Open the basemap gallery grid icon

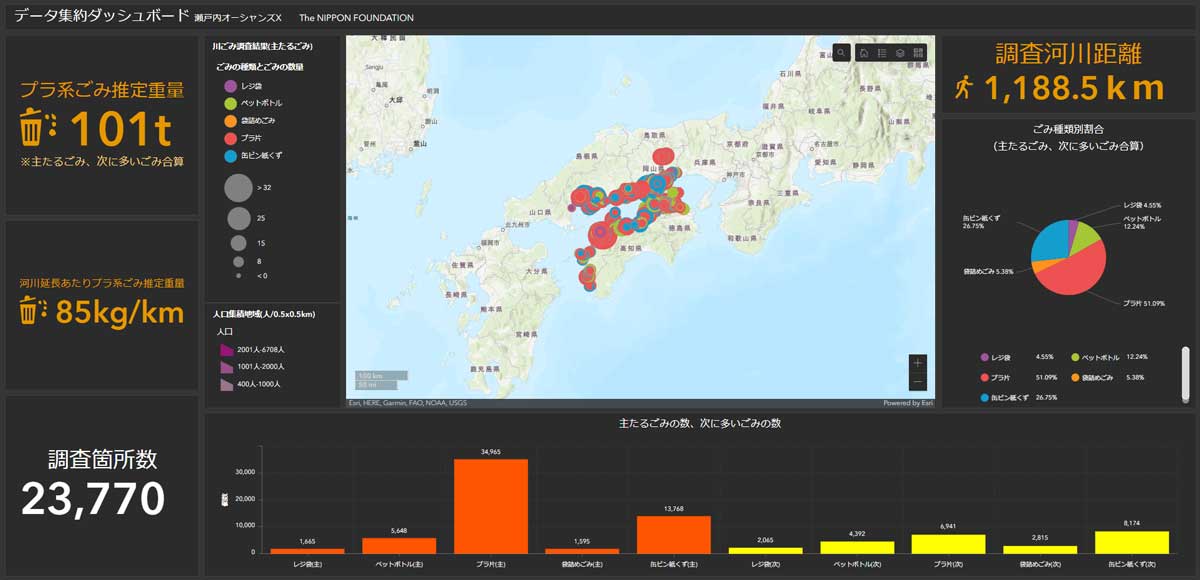pos(918,53)
